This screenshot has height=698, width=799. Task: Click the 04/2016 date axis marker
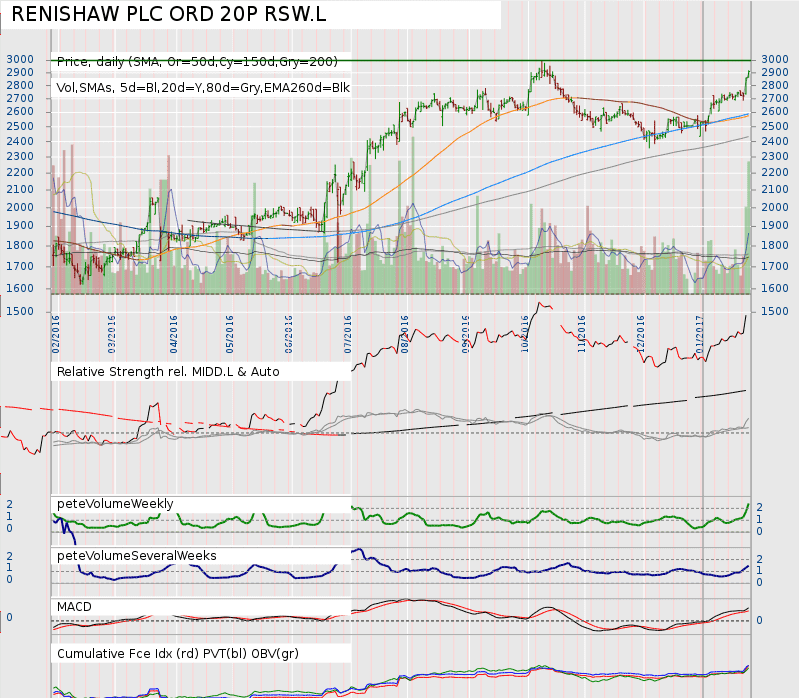click(174, 334)
